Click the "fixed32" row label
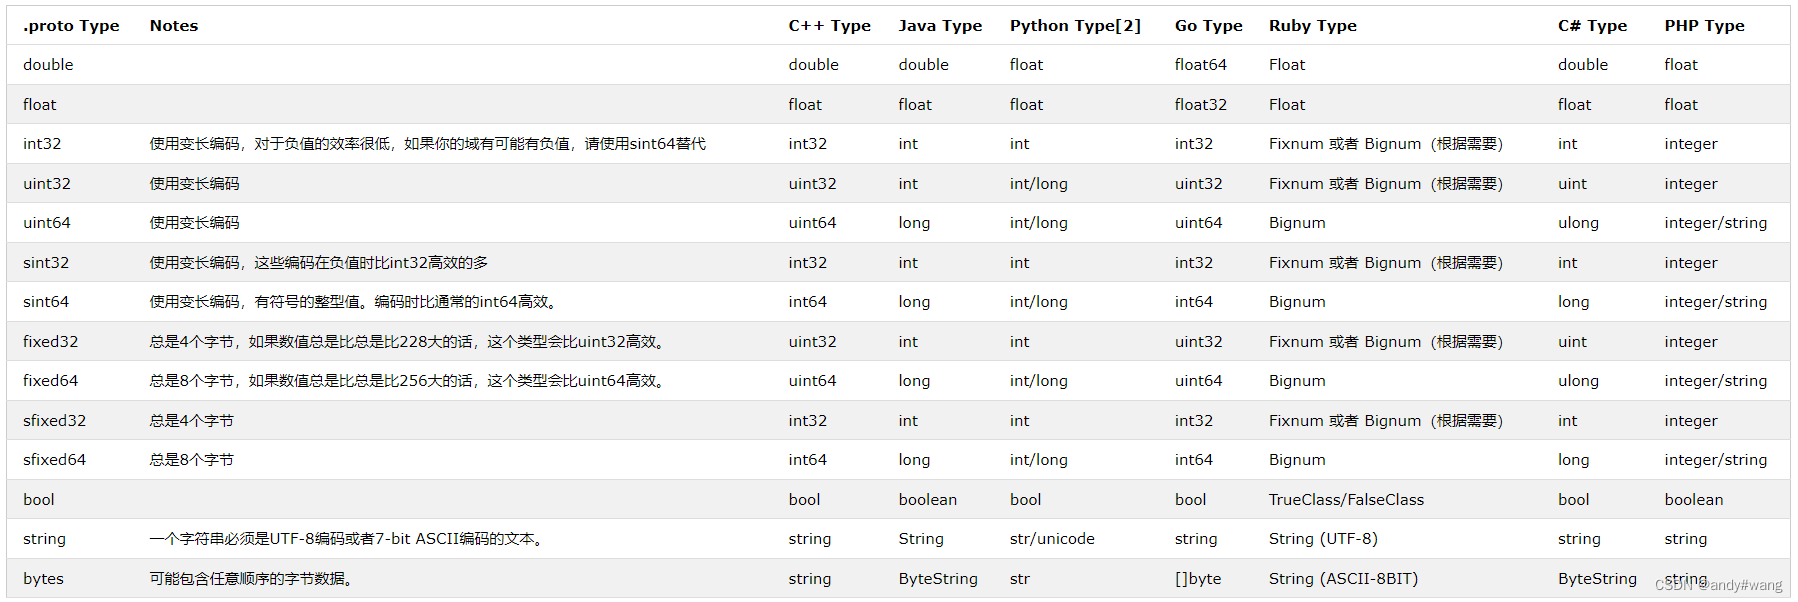The height and width of the screenshot is (602, 1798). click(x=50, y=342)
